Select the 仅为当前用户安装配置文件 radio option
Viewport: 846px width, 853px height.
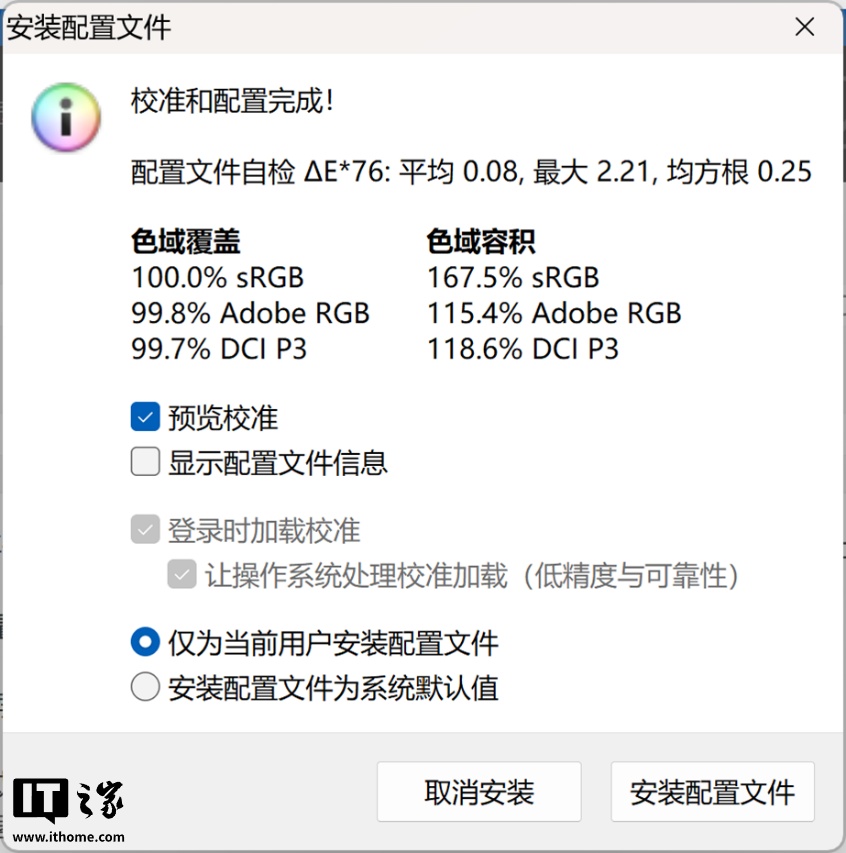point(146,642)
